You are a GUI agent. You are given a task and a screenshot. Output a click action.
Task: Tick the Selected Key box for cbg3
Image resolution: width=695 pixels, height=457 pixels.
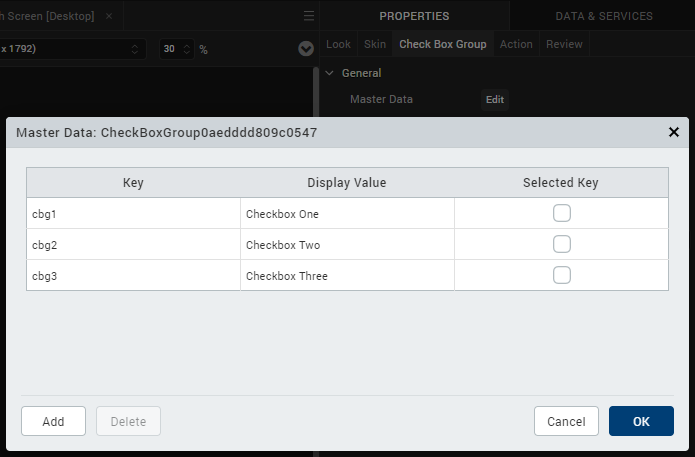(x=562, y=275)
